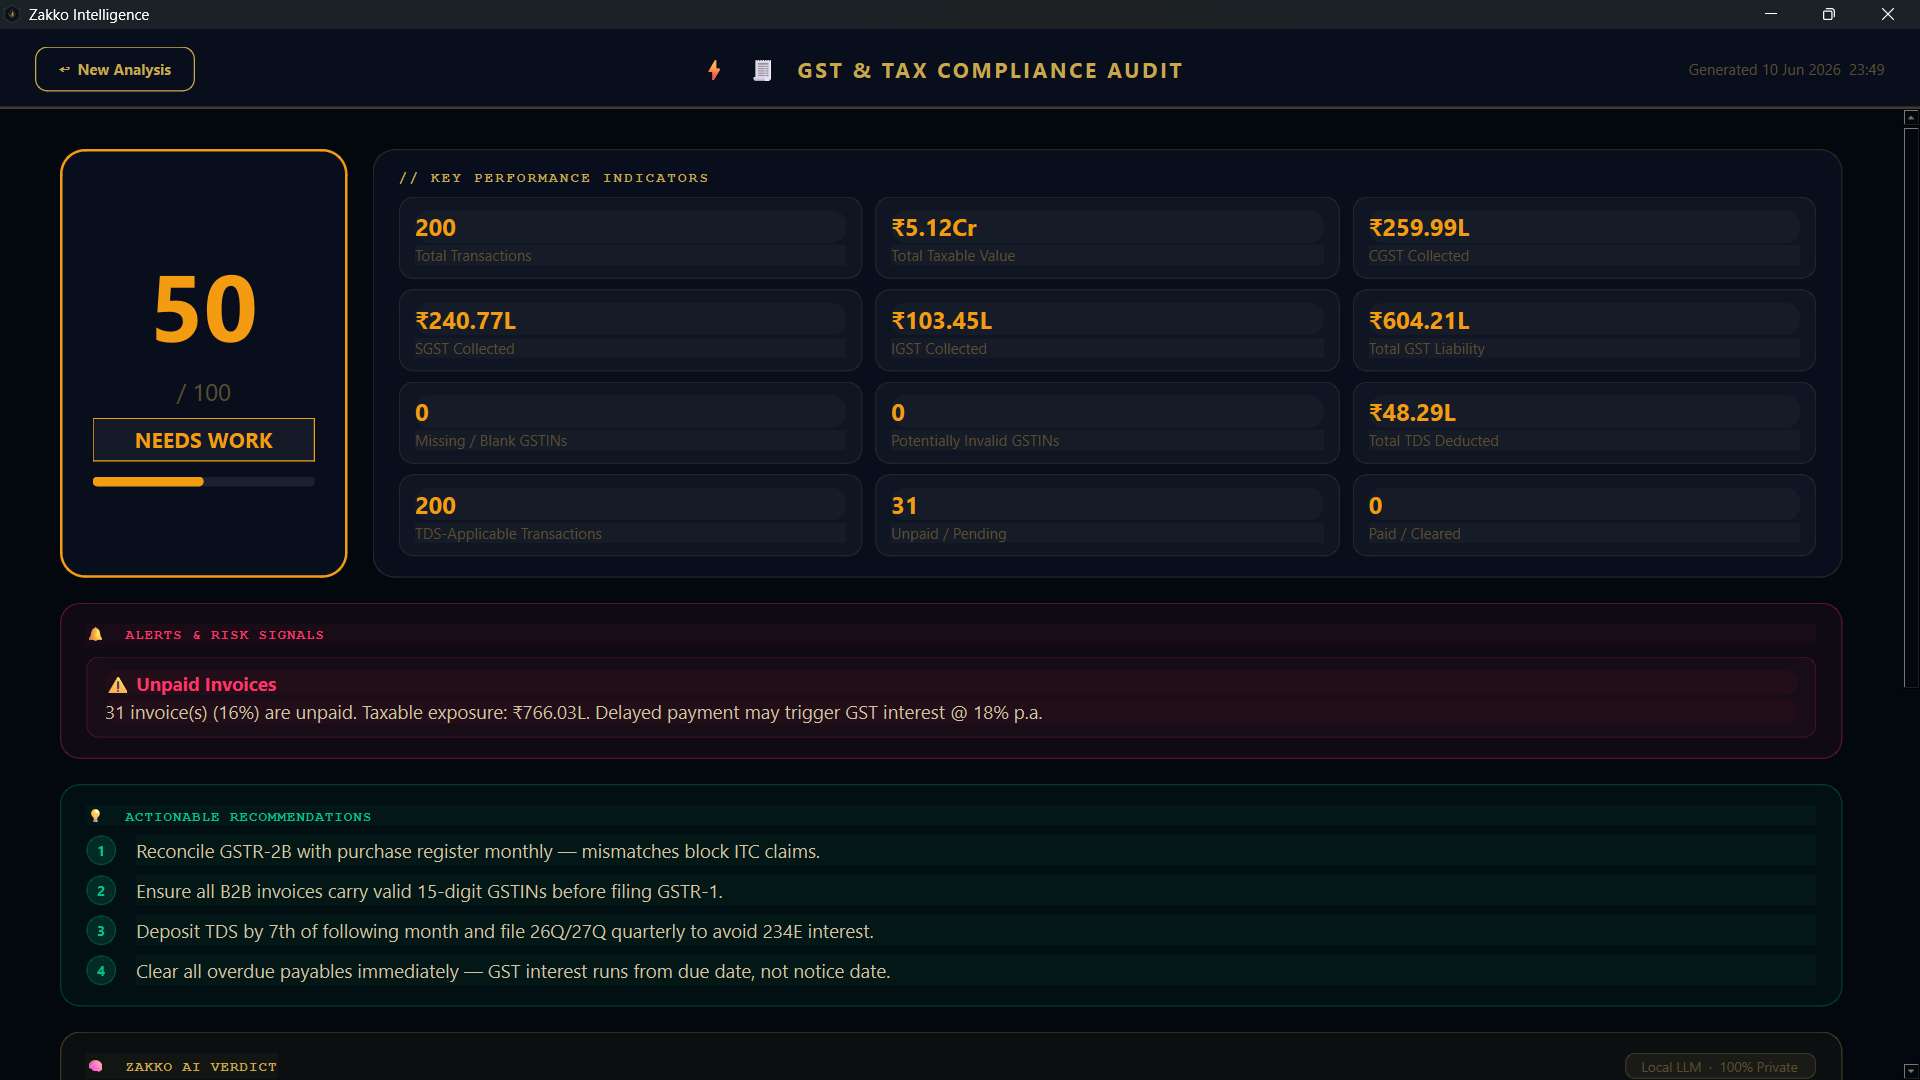Screen dimensions: 1920x1080
Task: Select the IGST Collected card
Action: (1107, 331)
